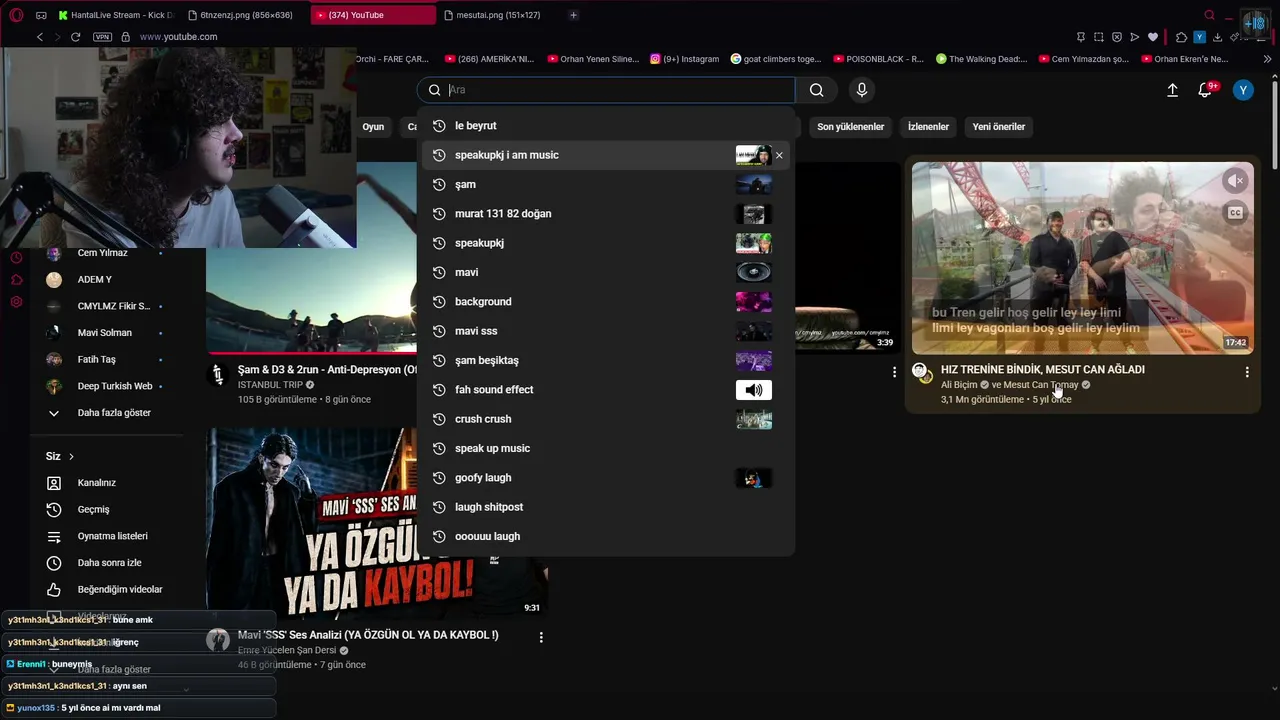Toggle captions CC on video preview
1280x720 pixels.
(x=1236, y=213)
